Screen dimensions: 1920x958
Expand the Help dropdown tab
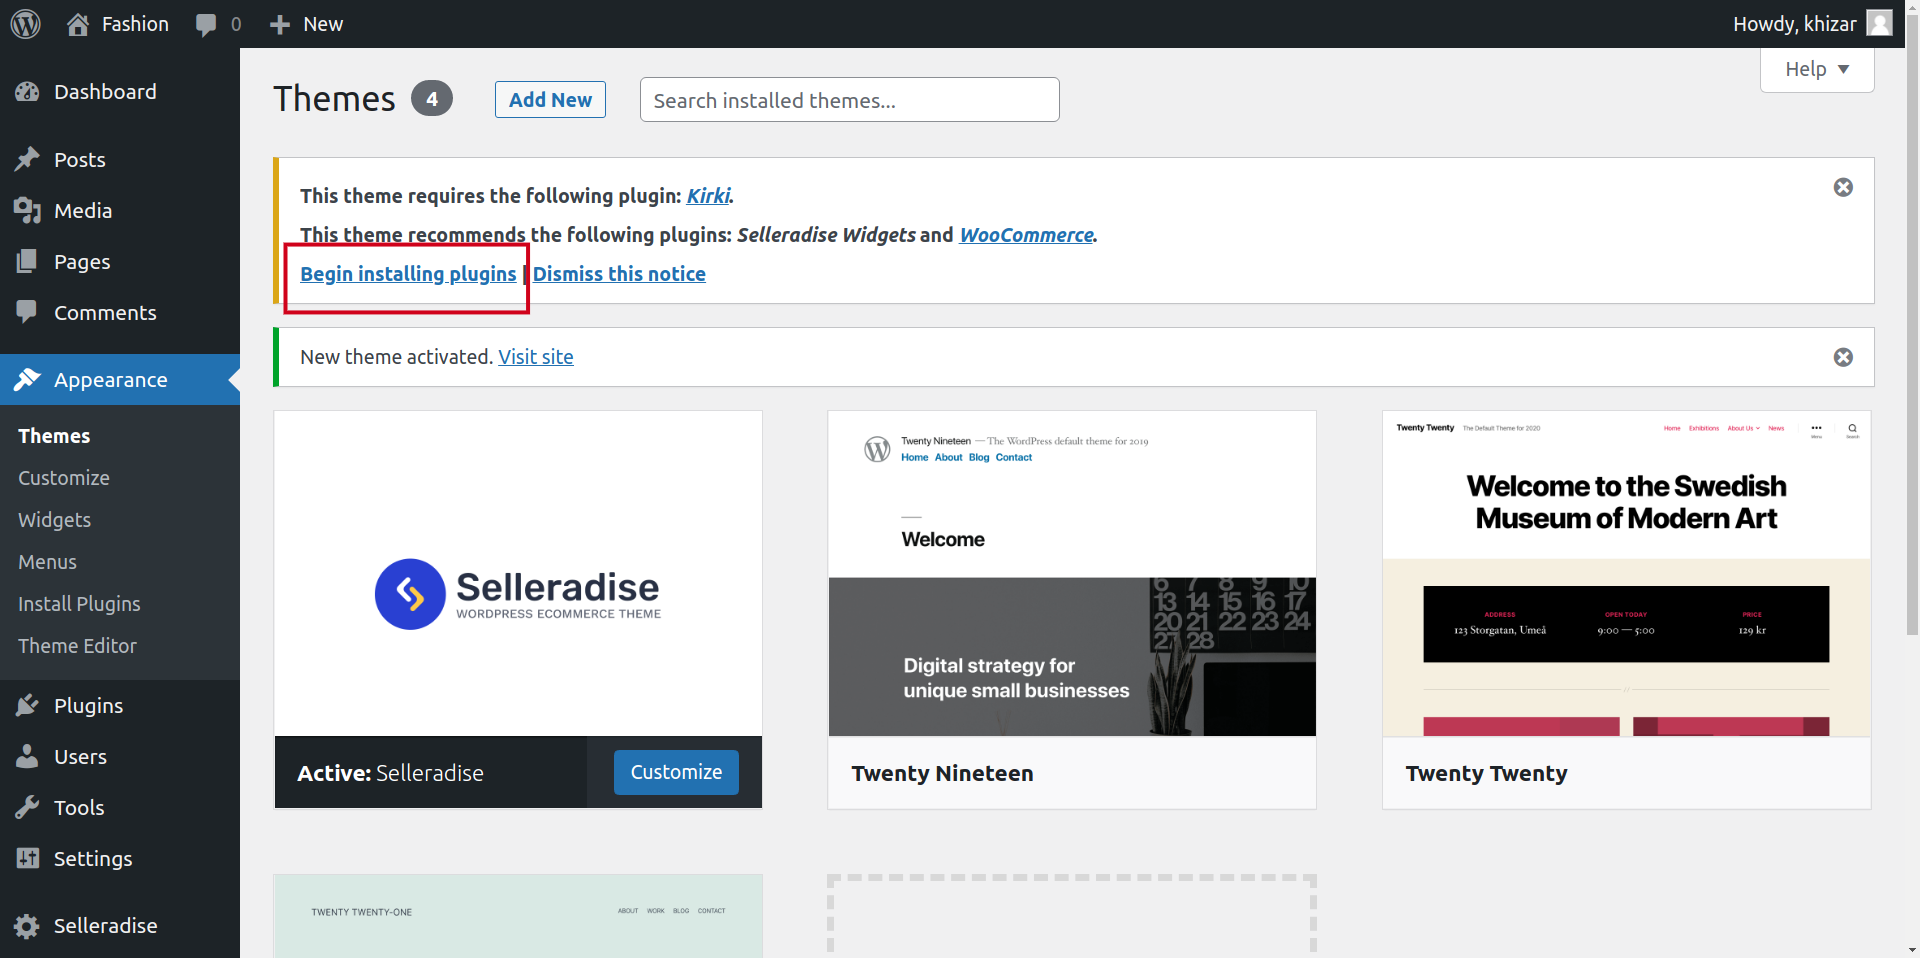[1817, 69]
